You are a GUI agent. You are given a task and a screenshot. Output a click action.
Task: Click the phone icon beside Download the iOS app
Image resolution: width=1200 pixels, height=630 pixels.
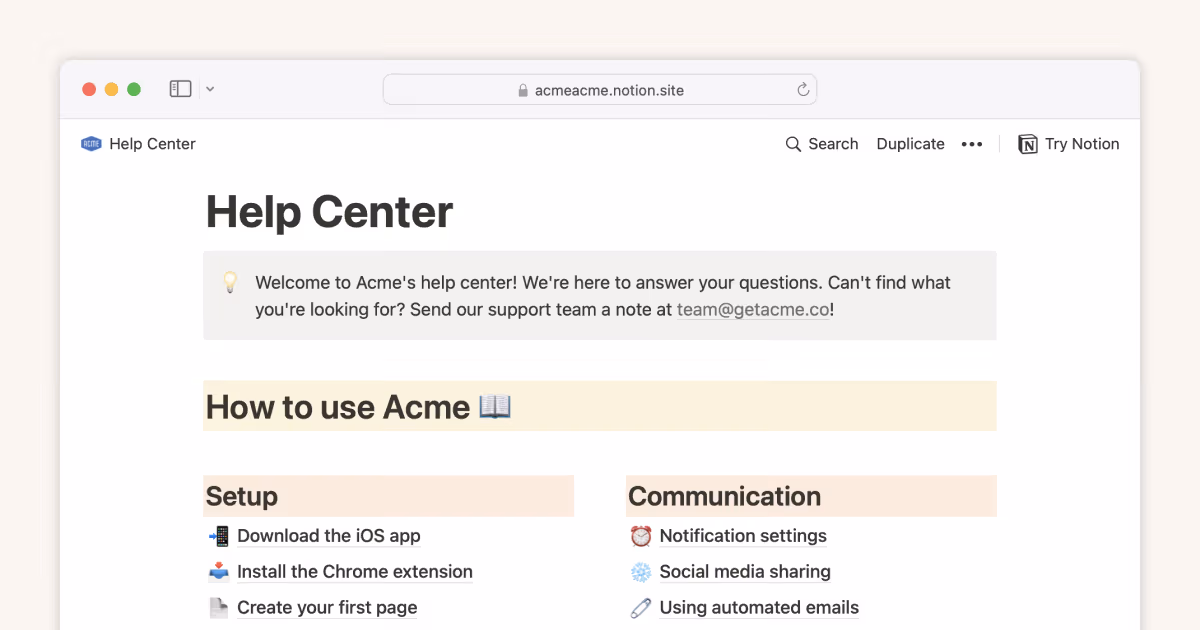219,535
